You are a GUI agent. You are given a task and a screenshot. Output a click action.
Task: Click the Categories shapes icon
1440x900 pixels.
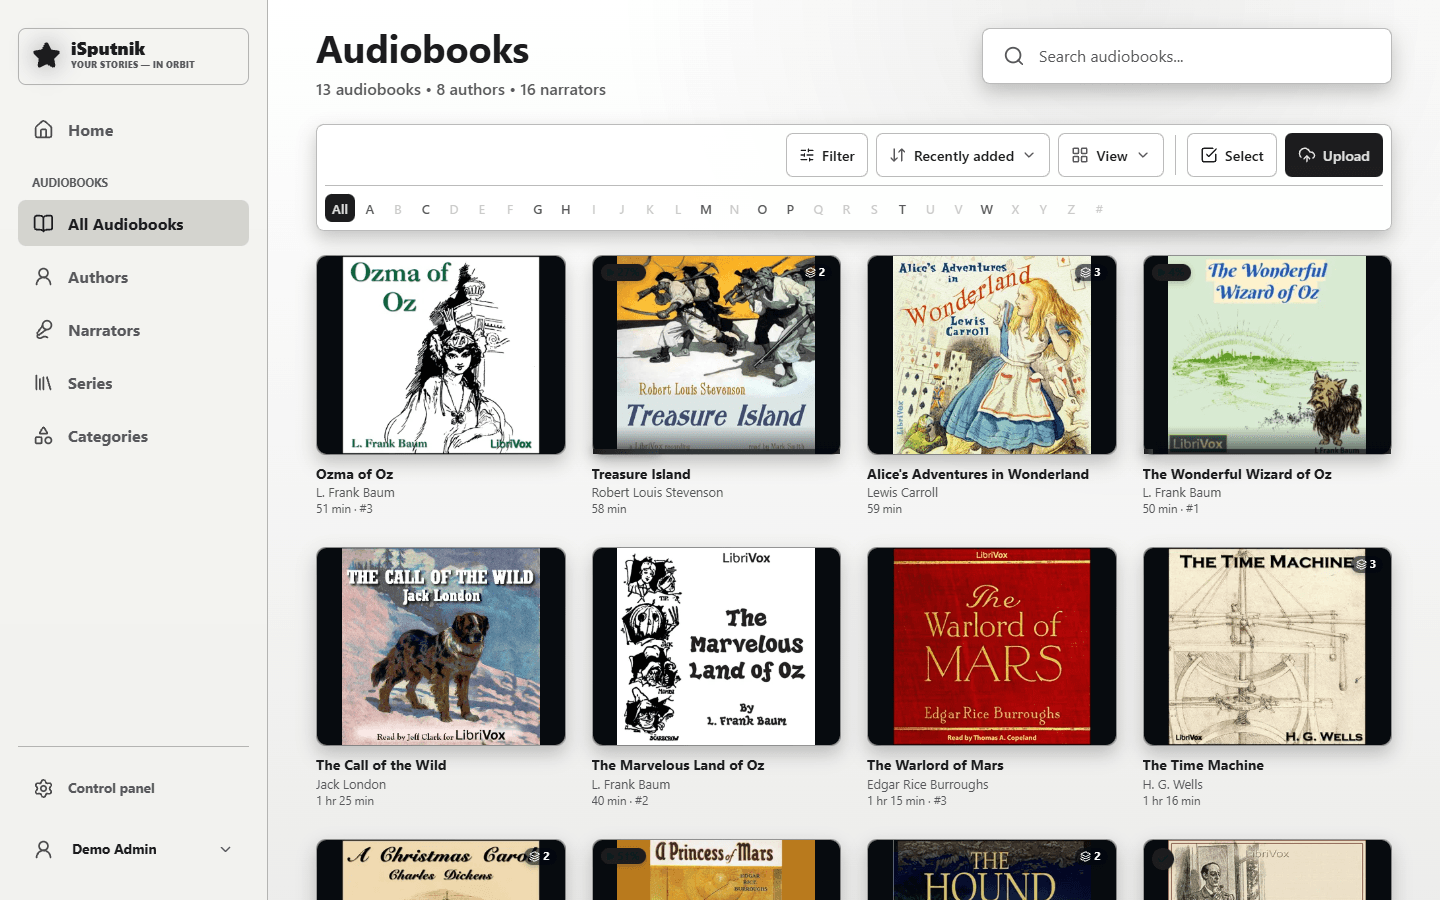tap(43, 436)
